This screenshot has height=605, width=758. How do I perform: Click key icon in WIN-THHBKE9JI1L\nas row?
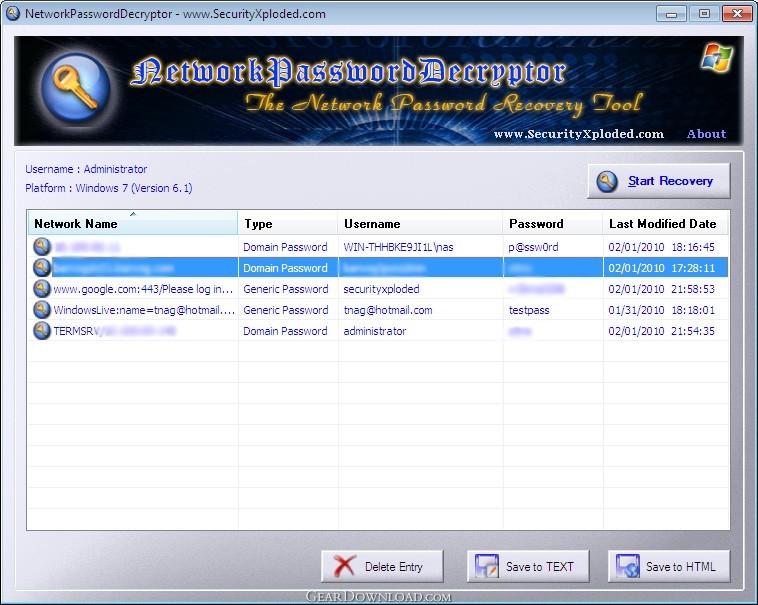point(42,246)
